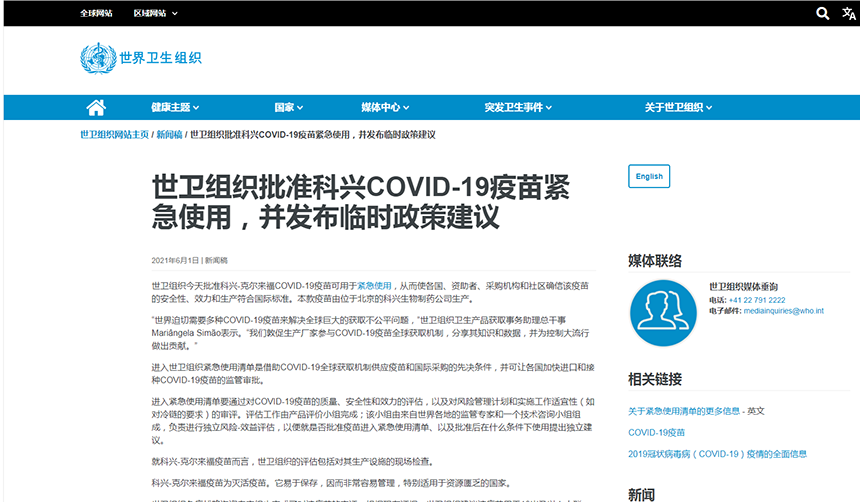Click the 世界卫生组织 logo text
Viewport: 860px width, 502px height.
coord(160,58)
